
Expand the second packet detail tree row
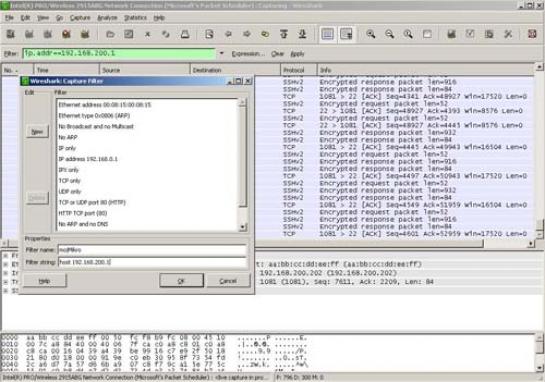(x=6, y=264)
